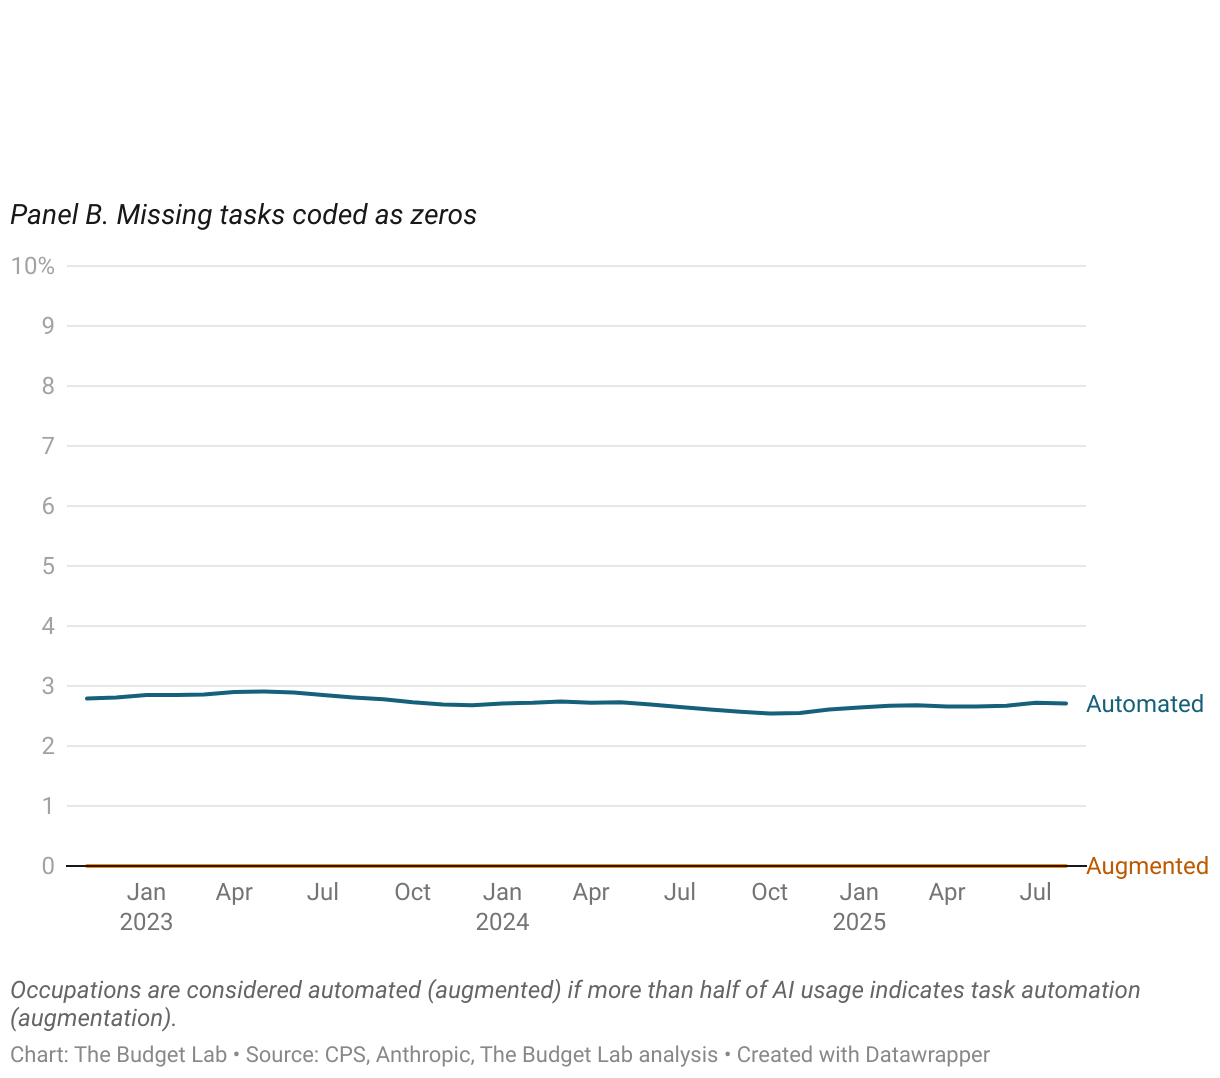Screen dimensions: 1220x1078
Task: Click the Oct tick label before Jan 2024
Action: pyautogui.click(x=412, y=892)
